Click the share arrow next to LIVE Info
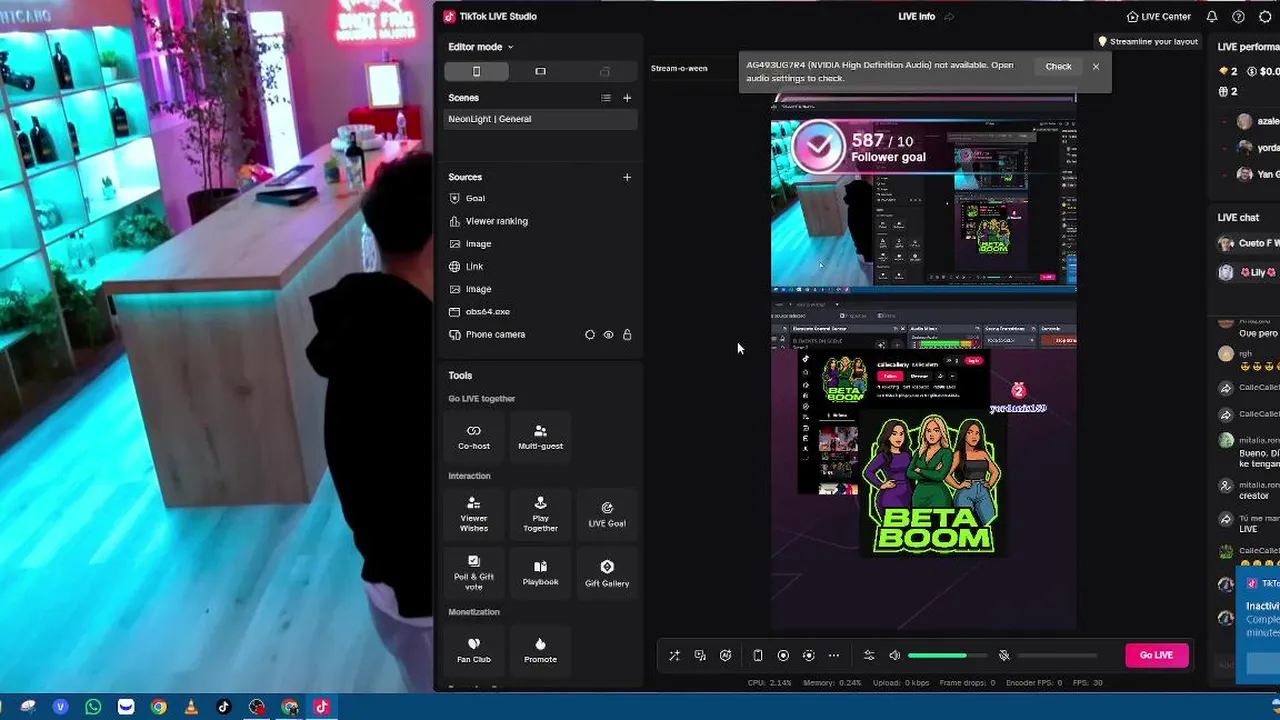The image size is (1280, 720). click(x=949, y=17)
